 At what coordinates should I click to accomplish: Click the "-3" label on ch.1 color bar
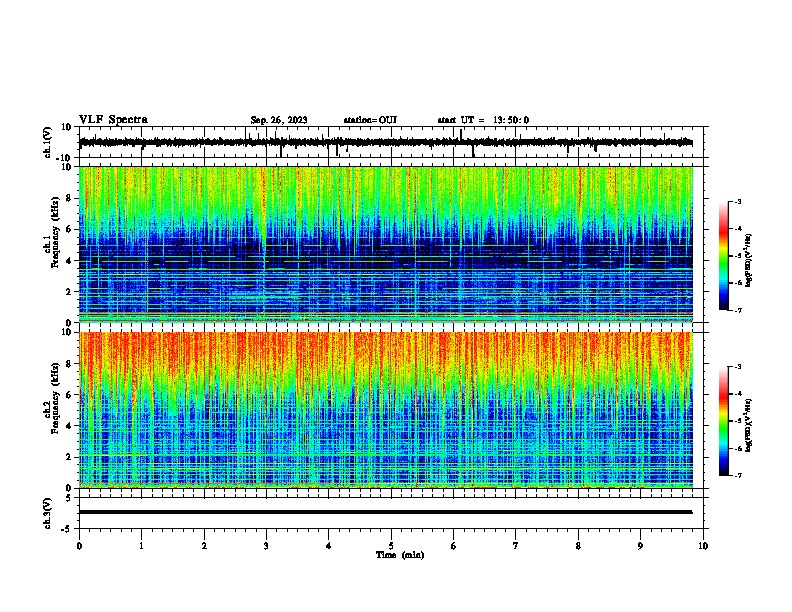pyautogui.click(x=737, y=201)
